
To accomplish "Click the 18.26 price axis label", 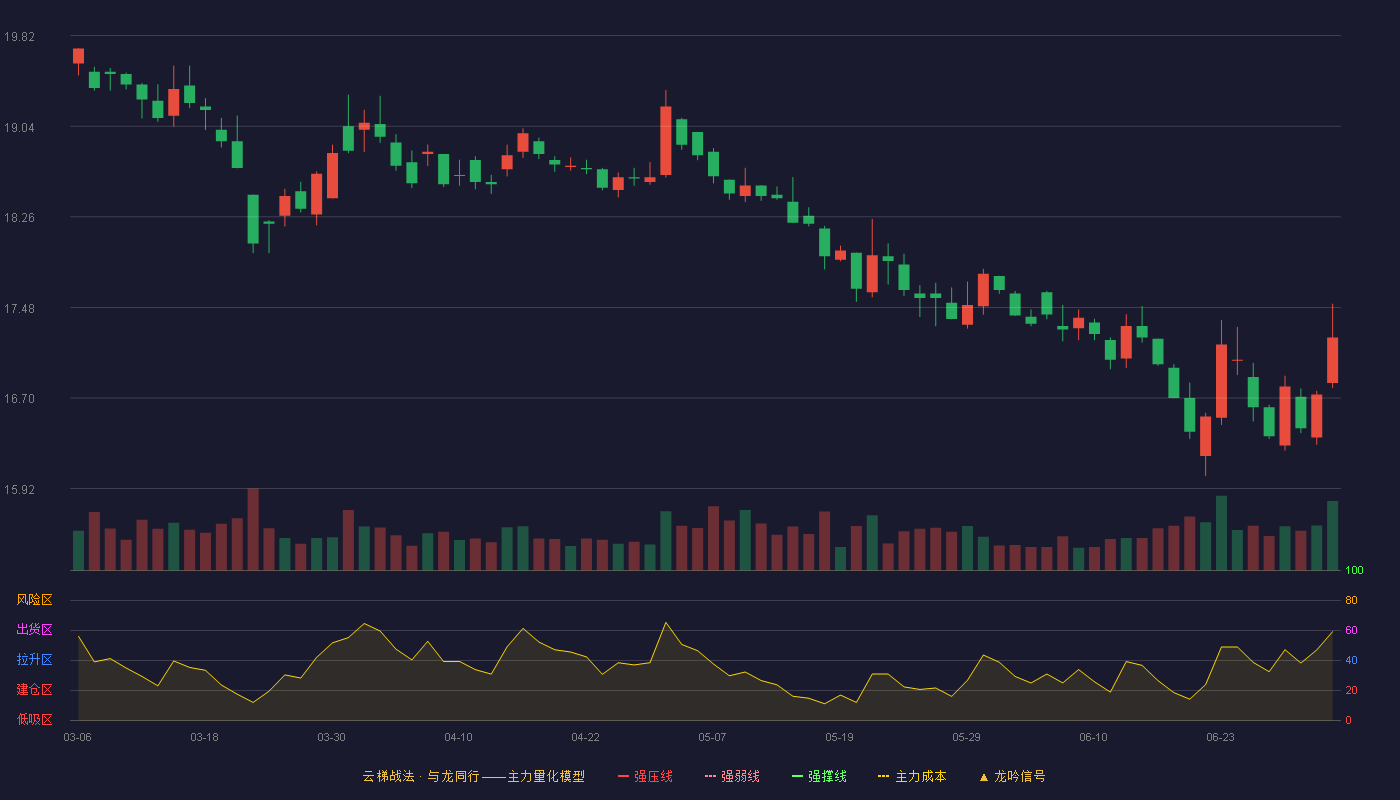I will (x=19, y=218).
